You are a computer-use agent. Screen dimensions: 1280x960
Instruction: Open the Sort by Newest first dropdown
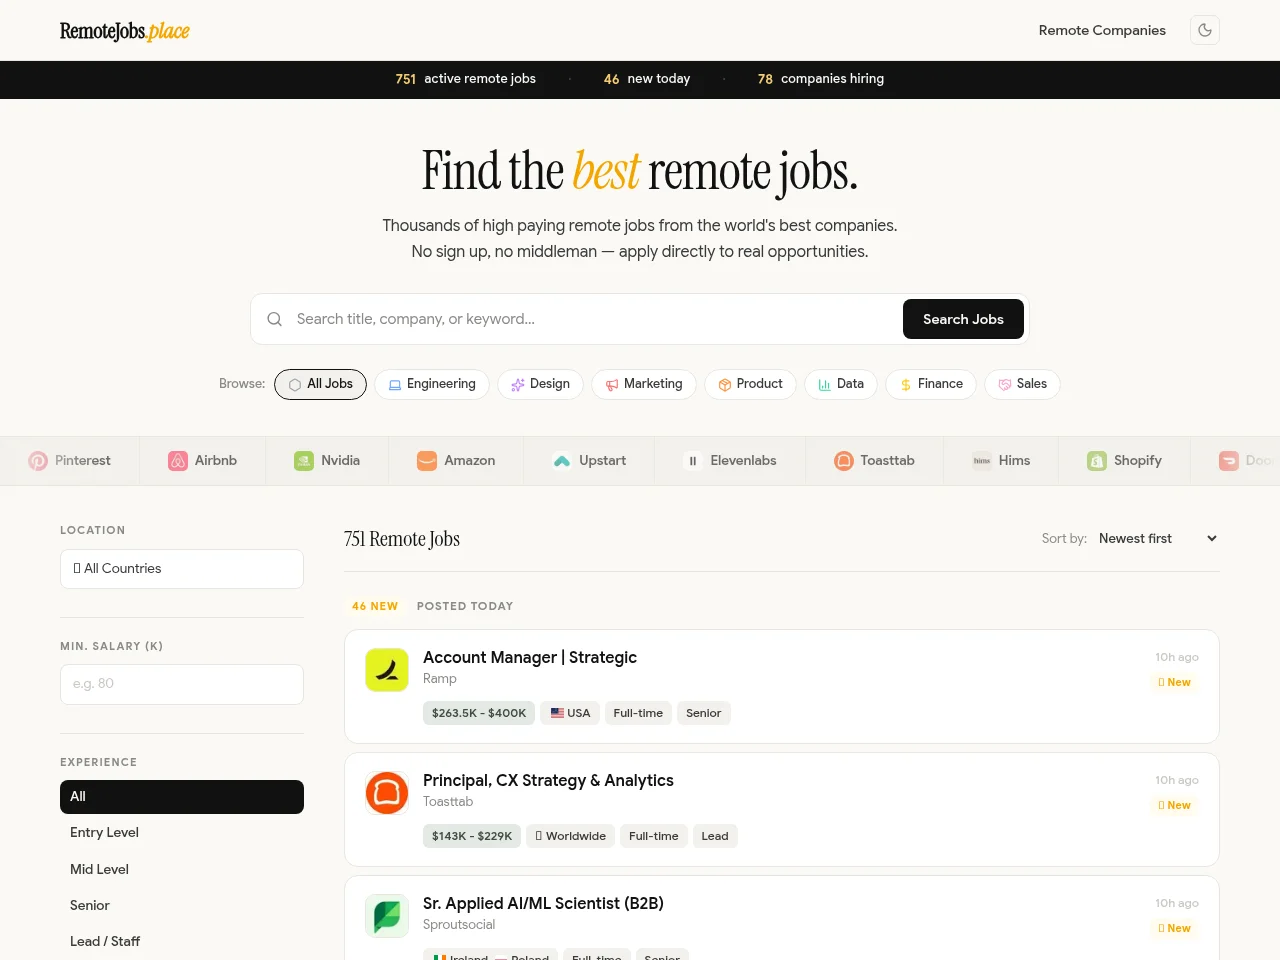[x=1158, y=538]
